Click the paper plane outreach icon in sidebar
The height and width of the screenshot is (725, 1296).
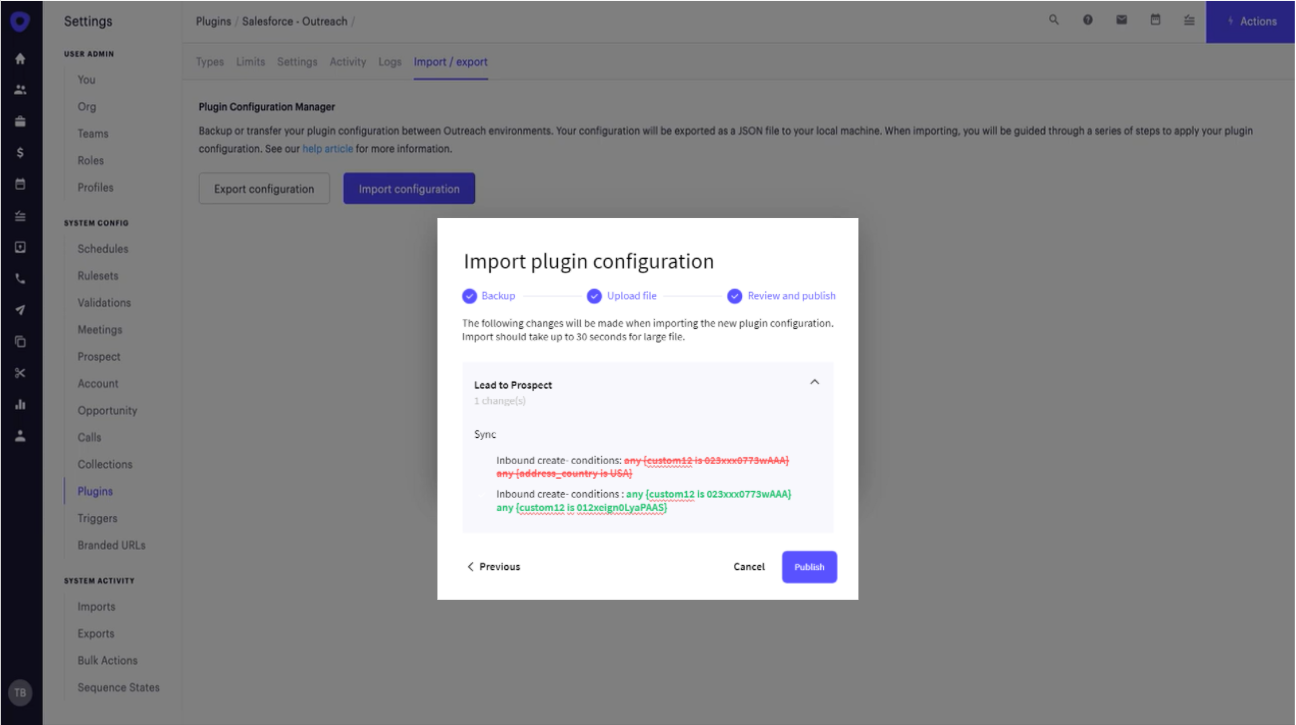tap(20, 309)
